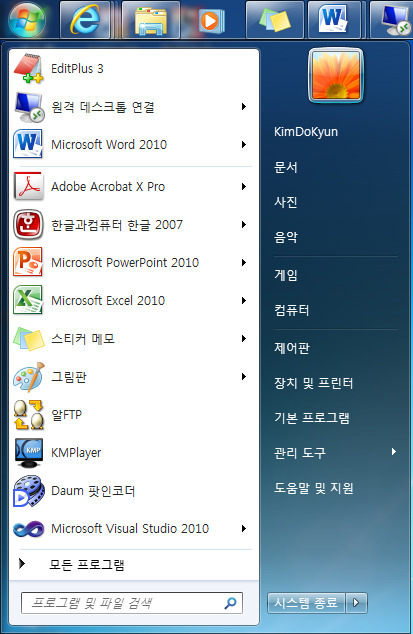
Task: Click the 프로그램 및 파일 검색 search box
Action: 132,603
